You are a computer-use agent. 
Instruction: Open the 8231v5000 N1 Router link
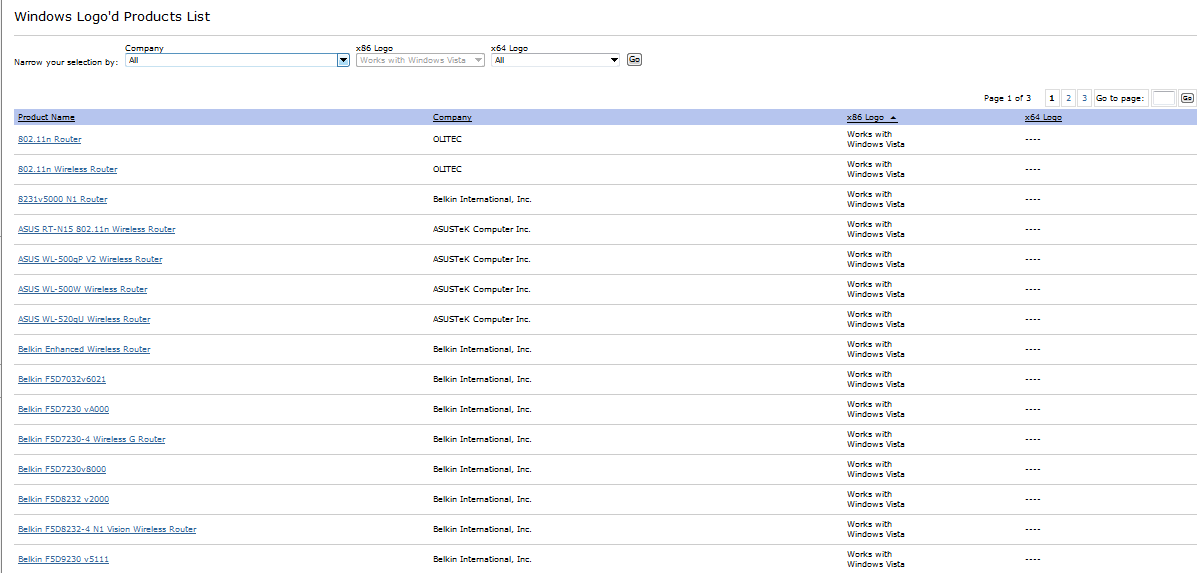coord(63,199)
